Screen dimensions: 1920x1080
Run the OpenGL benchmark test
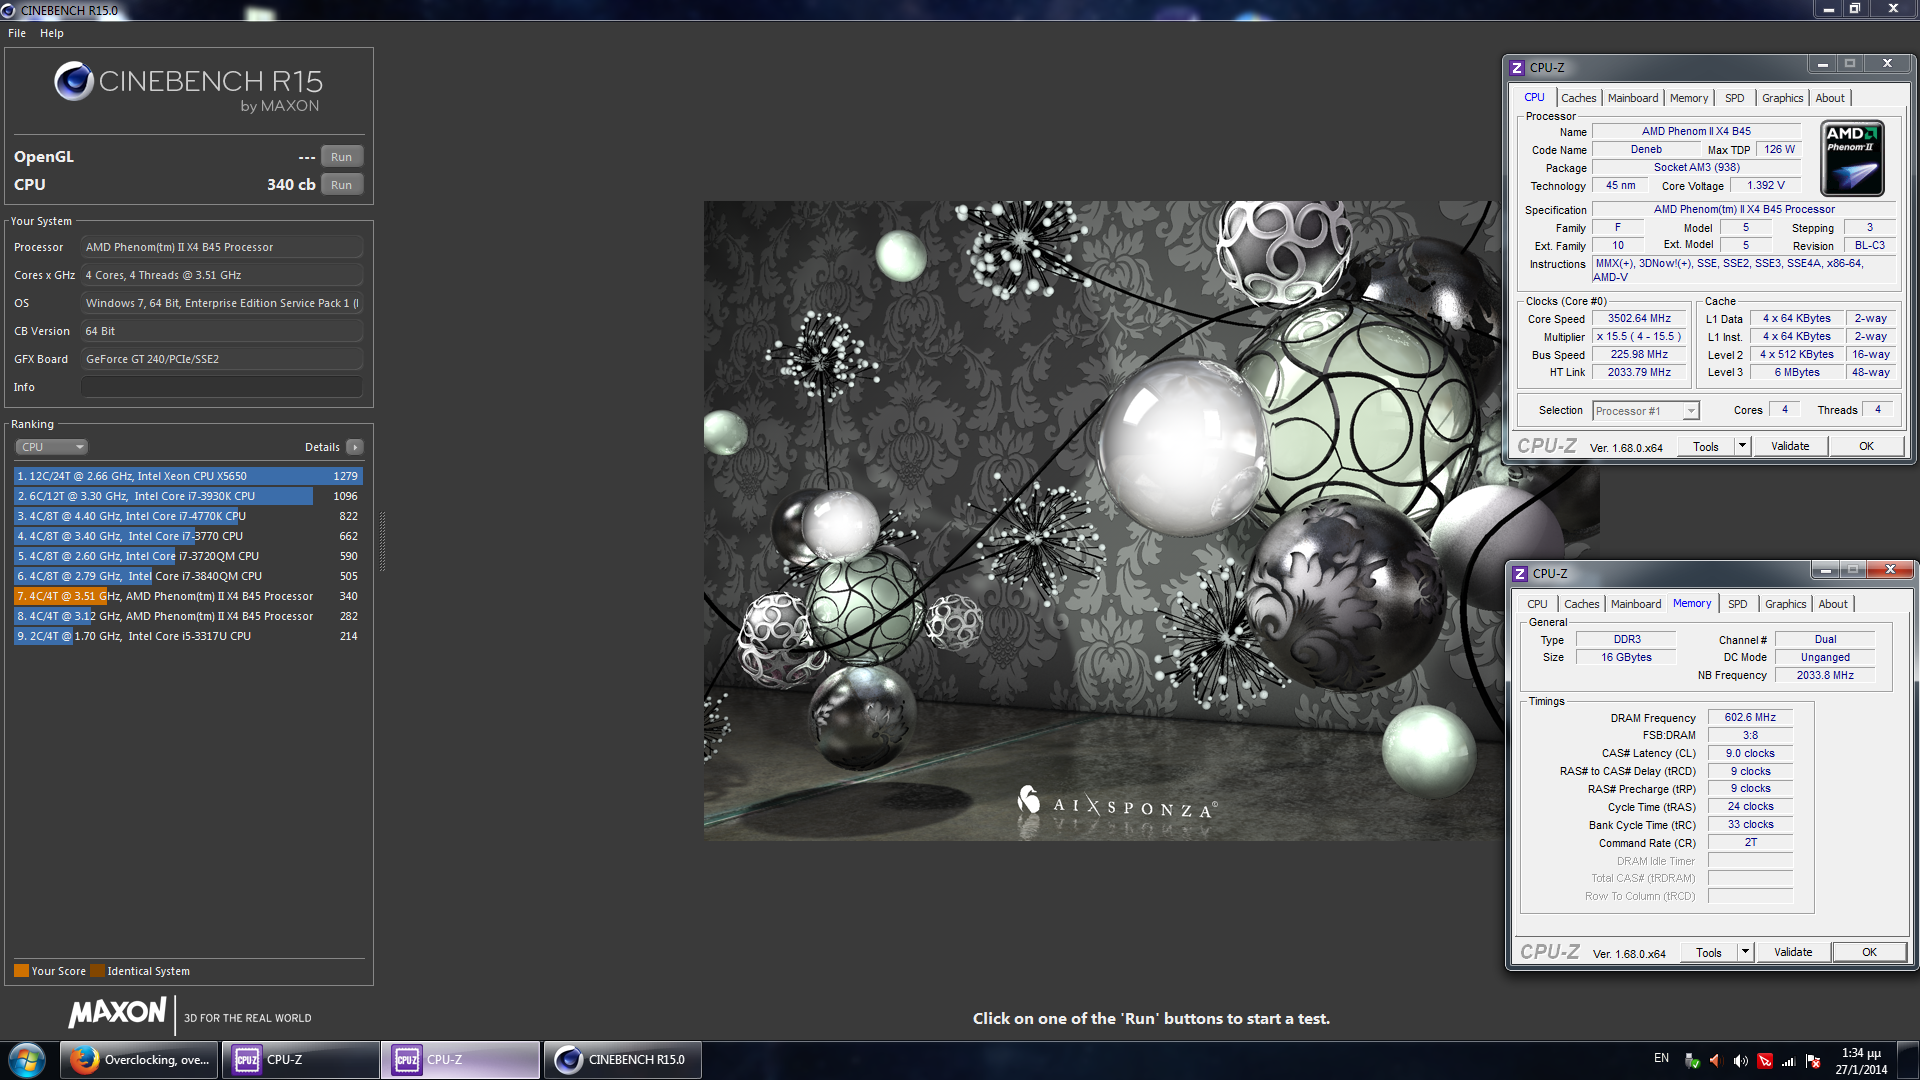coord(341,157)
